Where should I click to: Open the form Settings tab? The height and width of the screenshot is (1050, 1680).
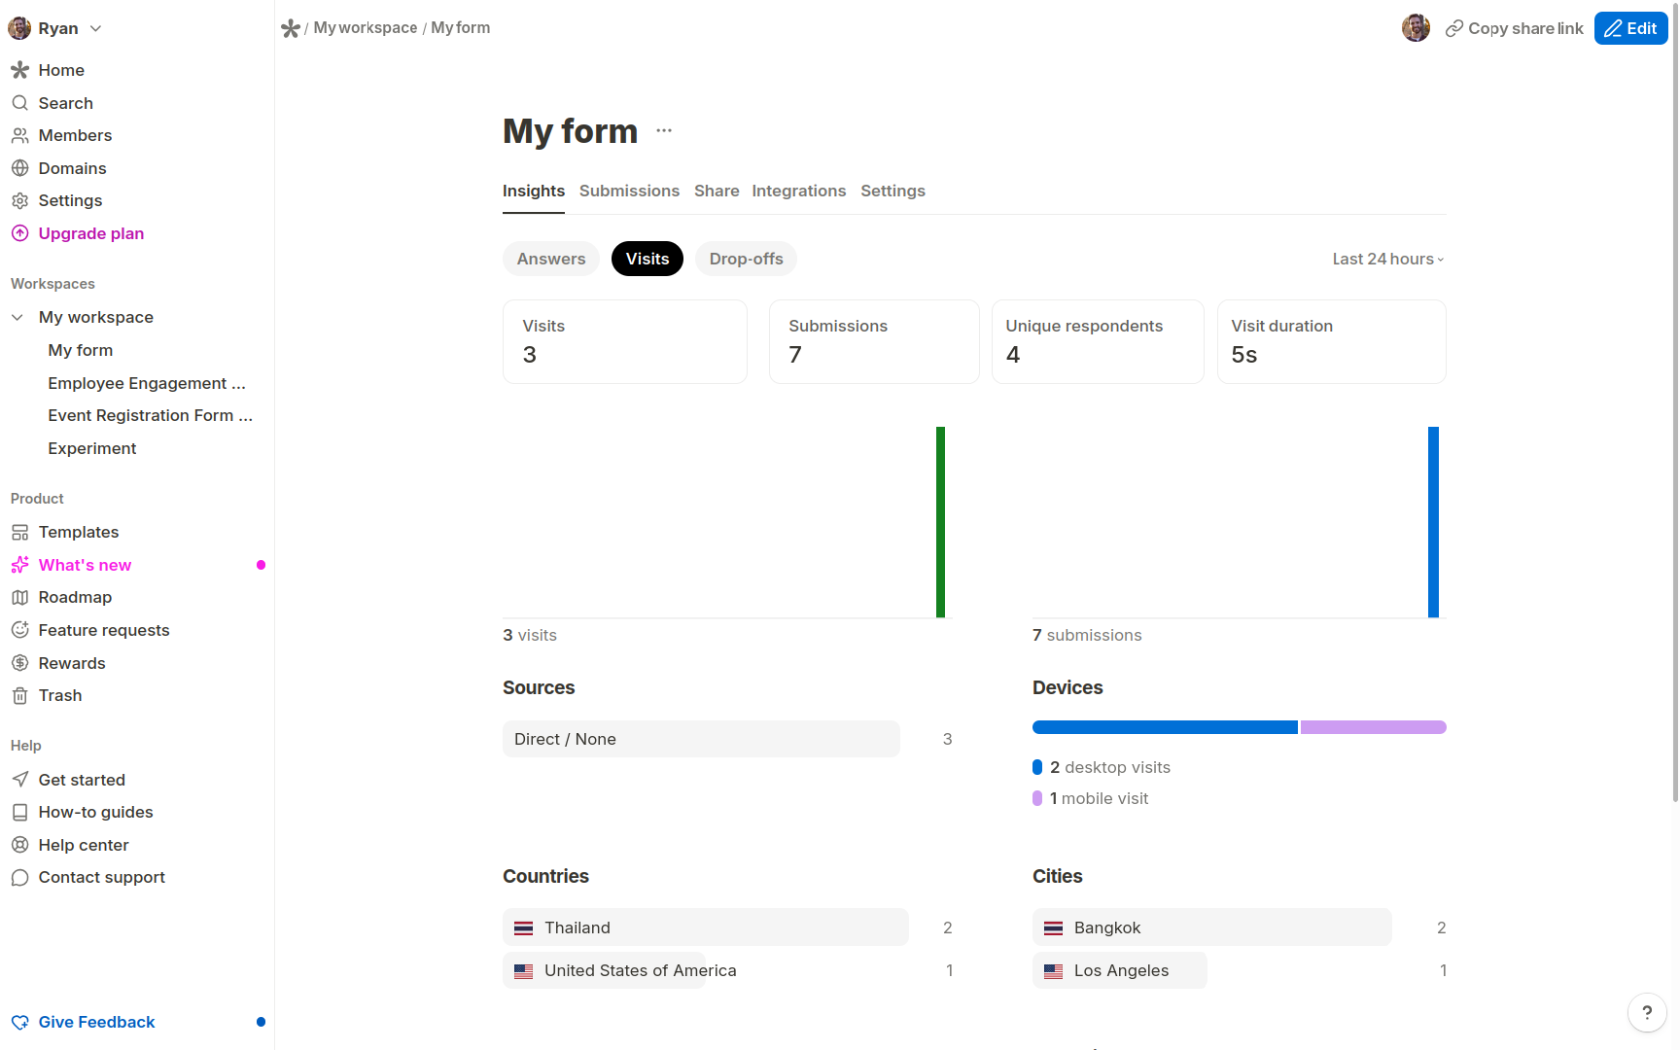coord(893,191)
